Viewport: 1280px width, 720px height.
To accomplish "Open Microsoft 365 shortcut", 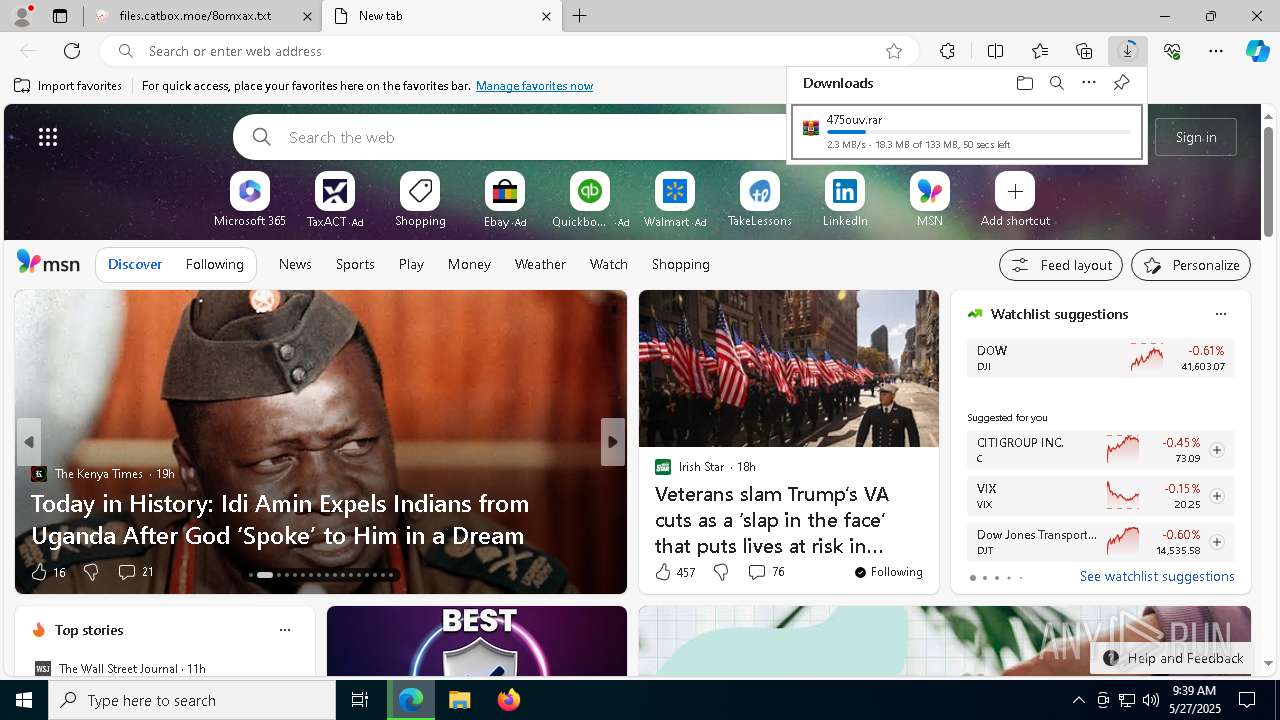I will coord(250,200).
